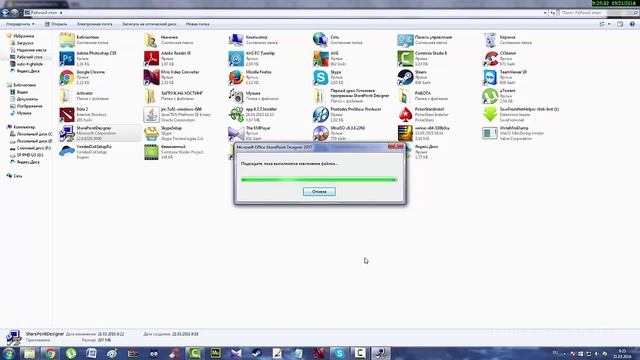Click the Explorer search field
640x360 pixels.
[x=599, y=13]
